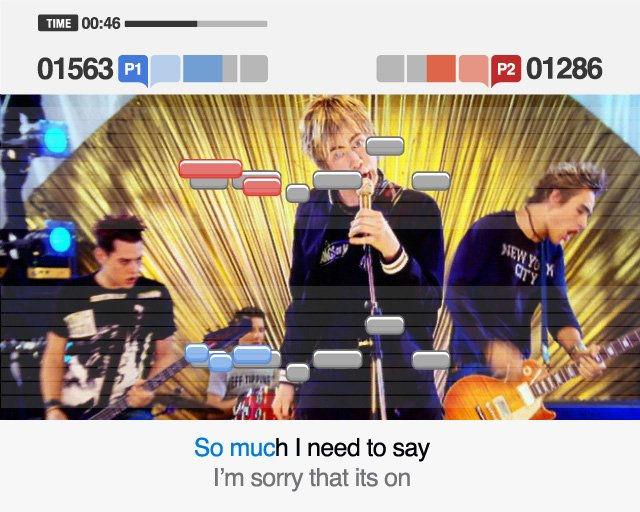Viewport: 640px width, 512px height.
Task: Click the rightmost gray note in upper track
Action: [431, 181]
